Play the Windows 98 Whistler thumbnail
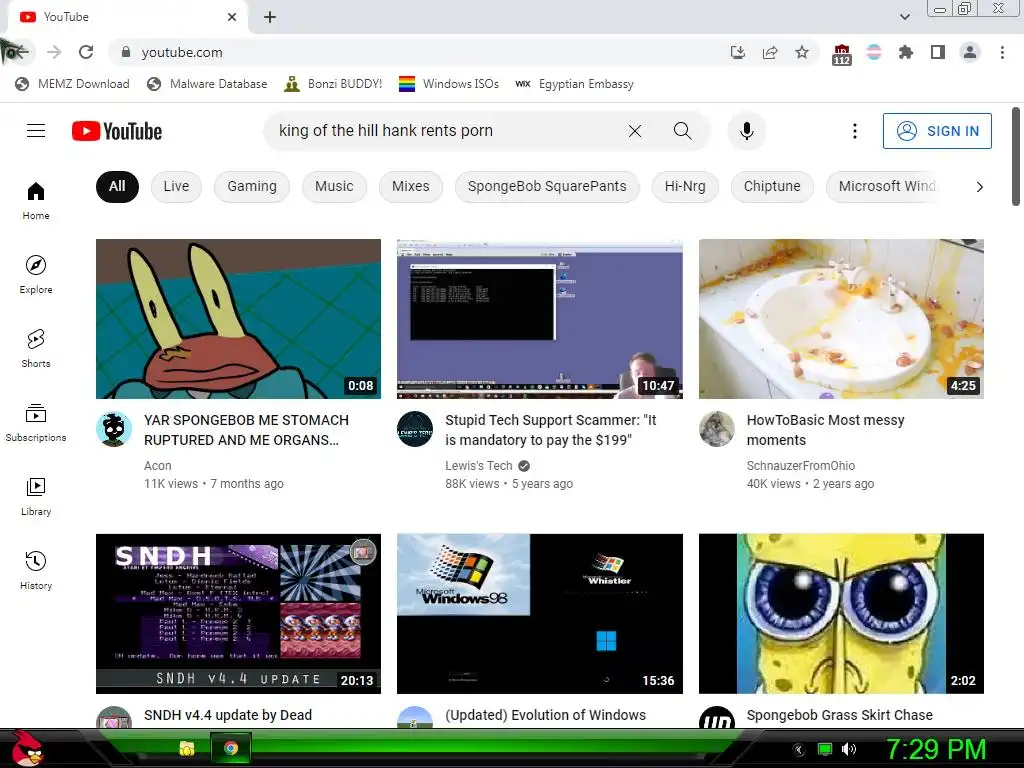Viewport: 1024px width, 768px height. (x=539, y=614)
